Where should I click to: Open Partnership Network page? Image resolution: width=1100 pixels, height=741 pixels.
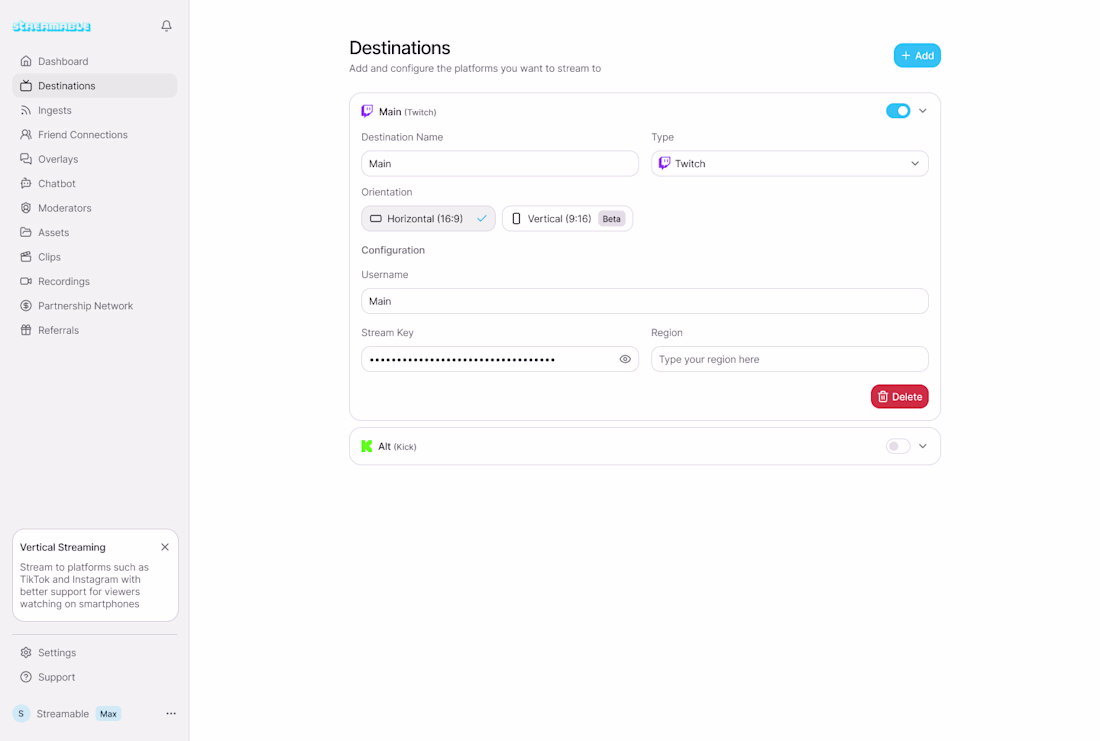pyautogui.click(x=95, y=306)
